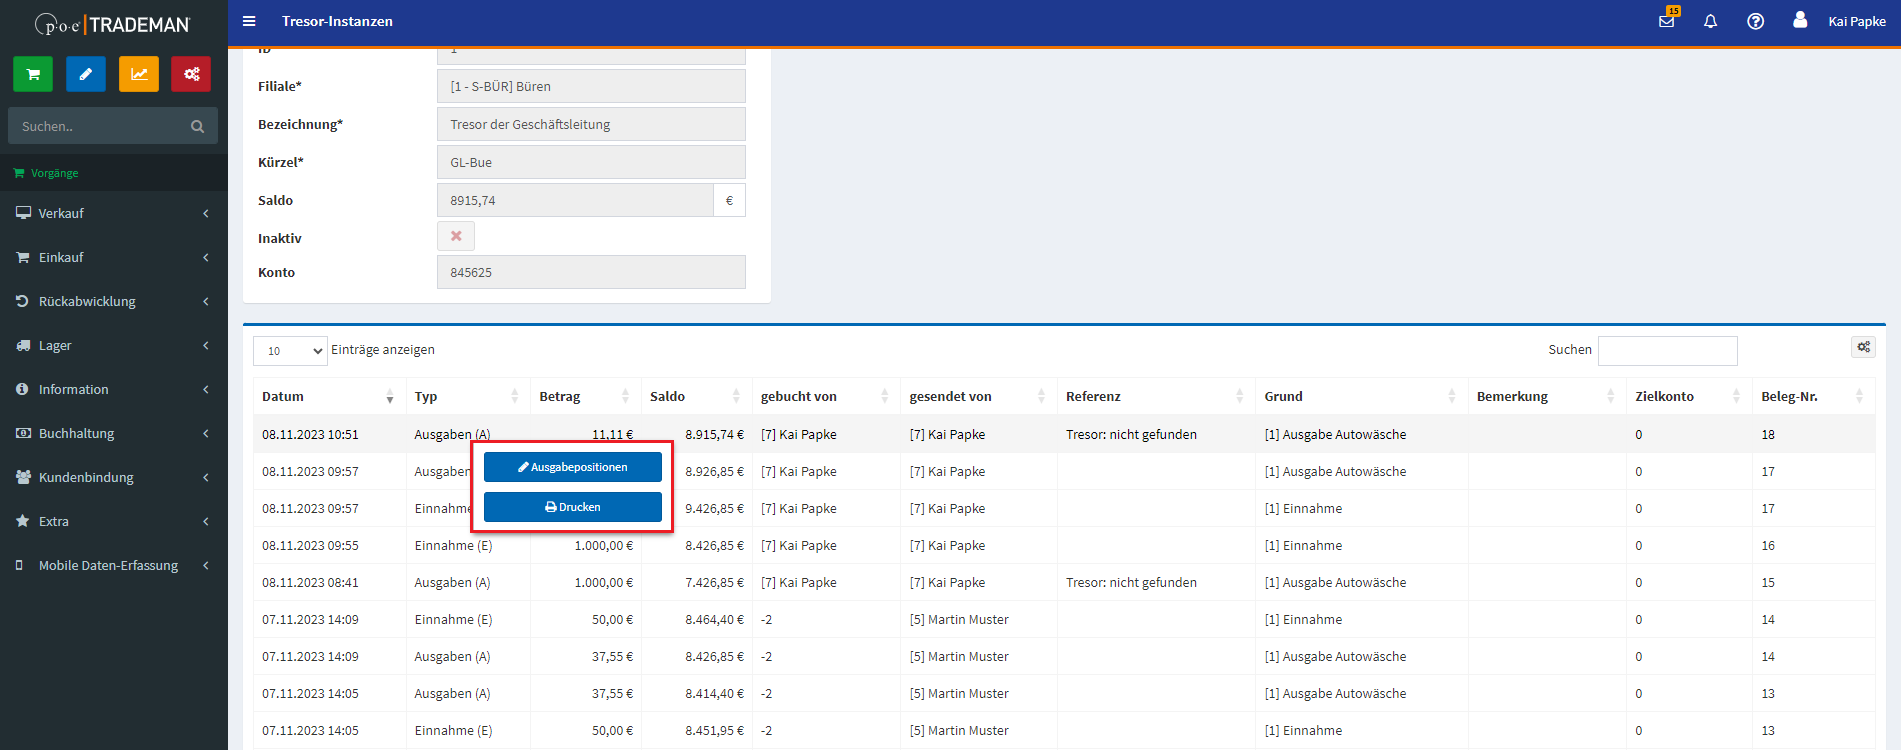Open the orange chart statistics button

pyautogui.click(x=139, y=74)
